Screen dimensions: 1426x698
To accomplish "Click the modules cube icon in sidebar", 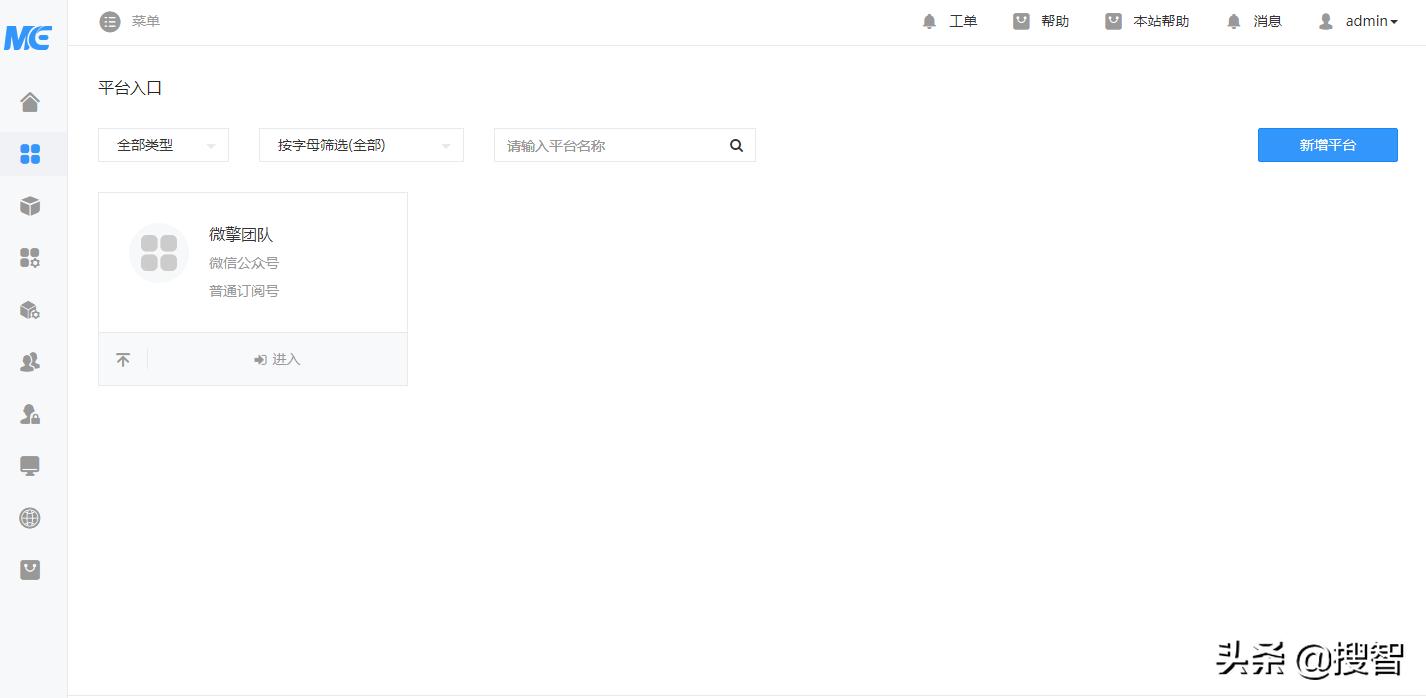I will (x=30, y=206).
